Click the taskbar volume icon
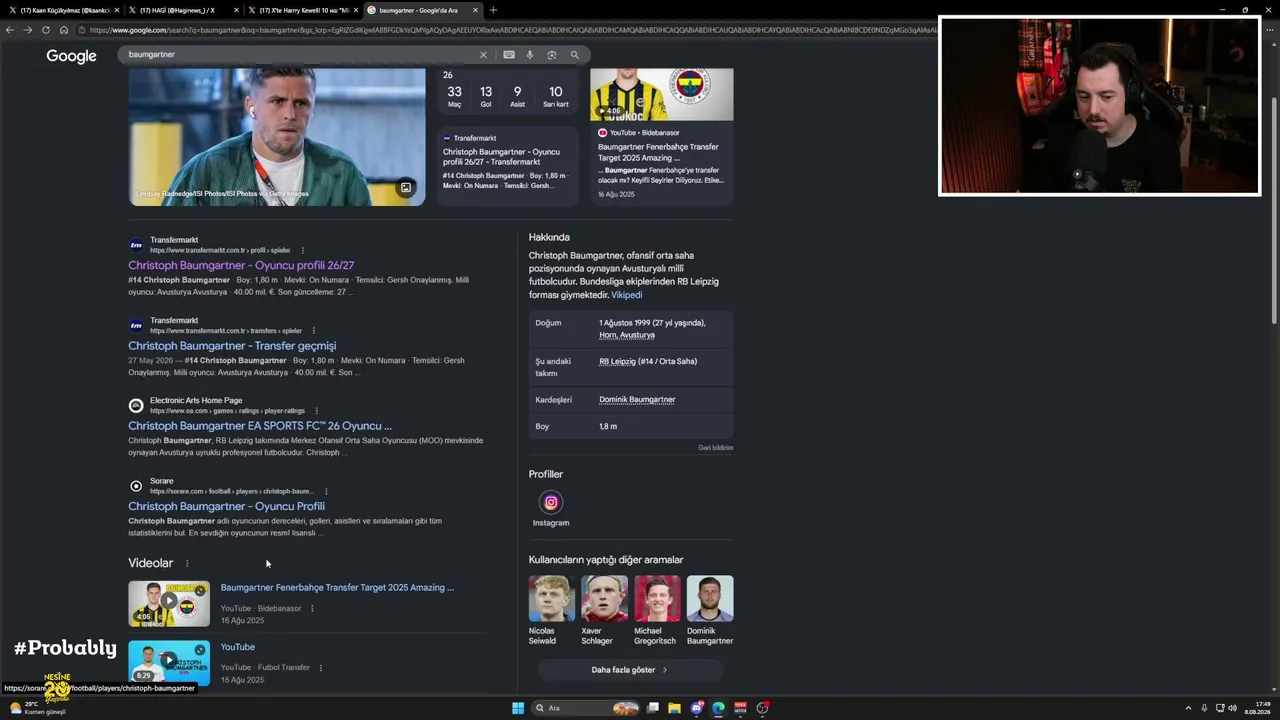 pyautogui.click(x=1232, y=708)
